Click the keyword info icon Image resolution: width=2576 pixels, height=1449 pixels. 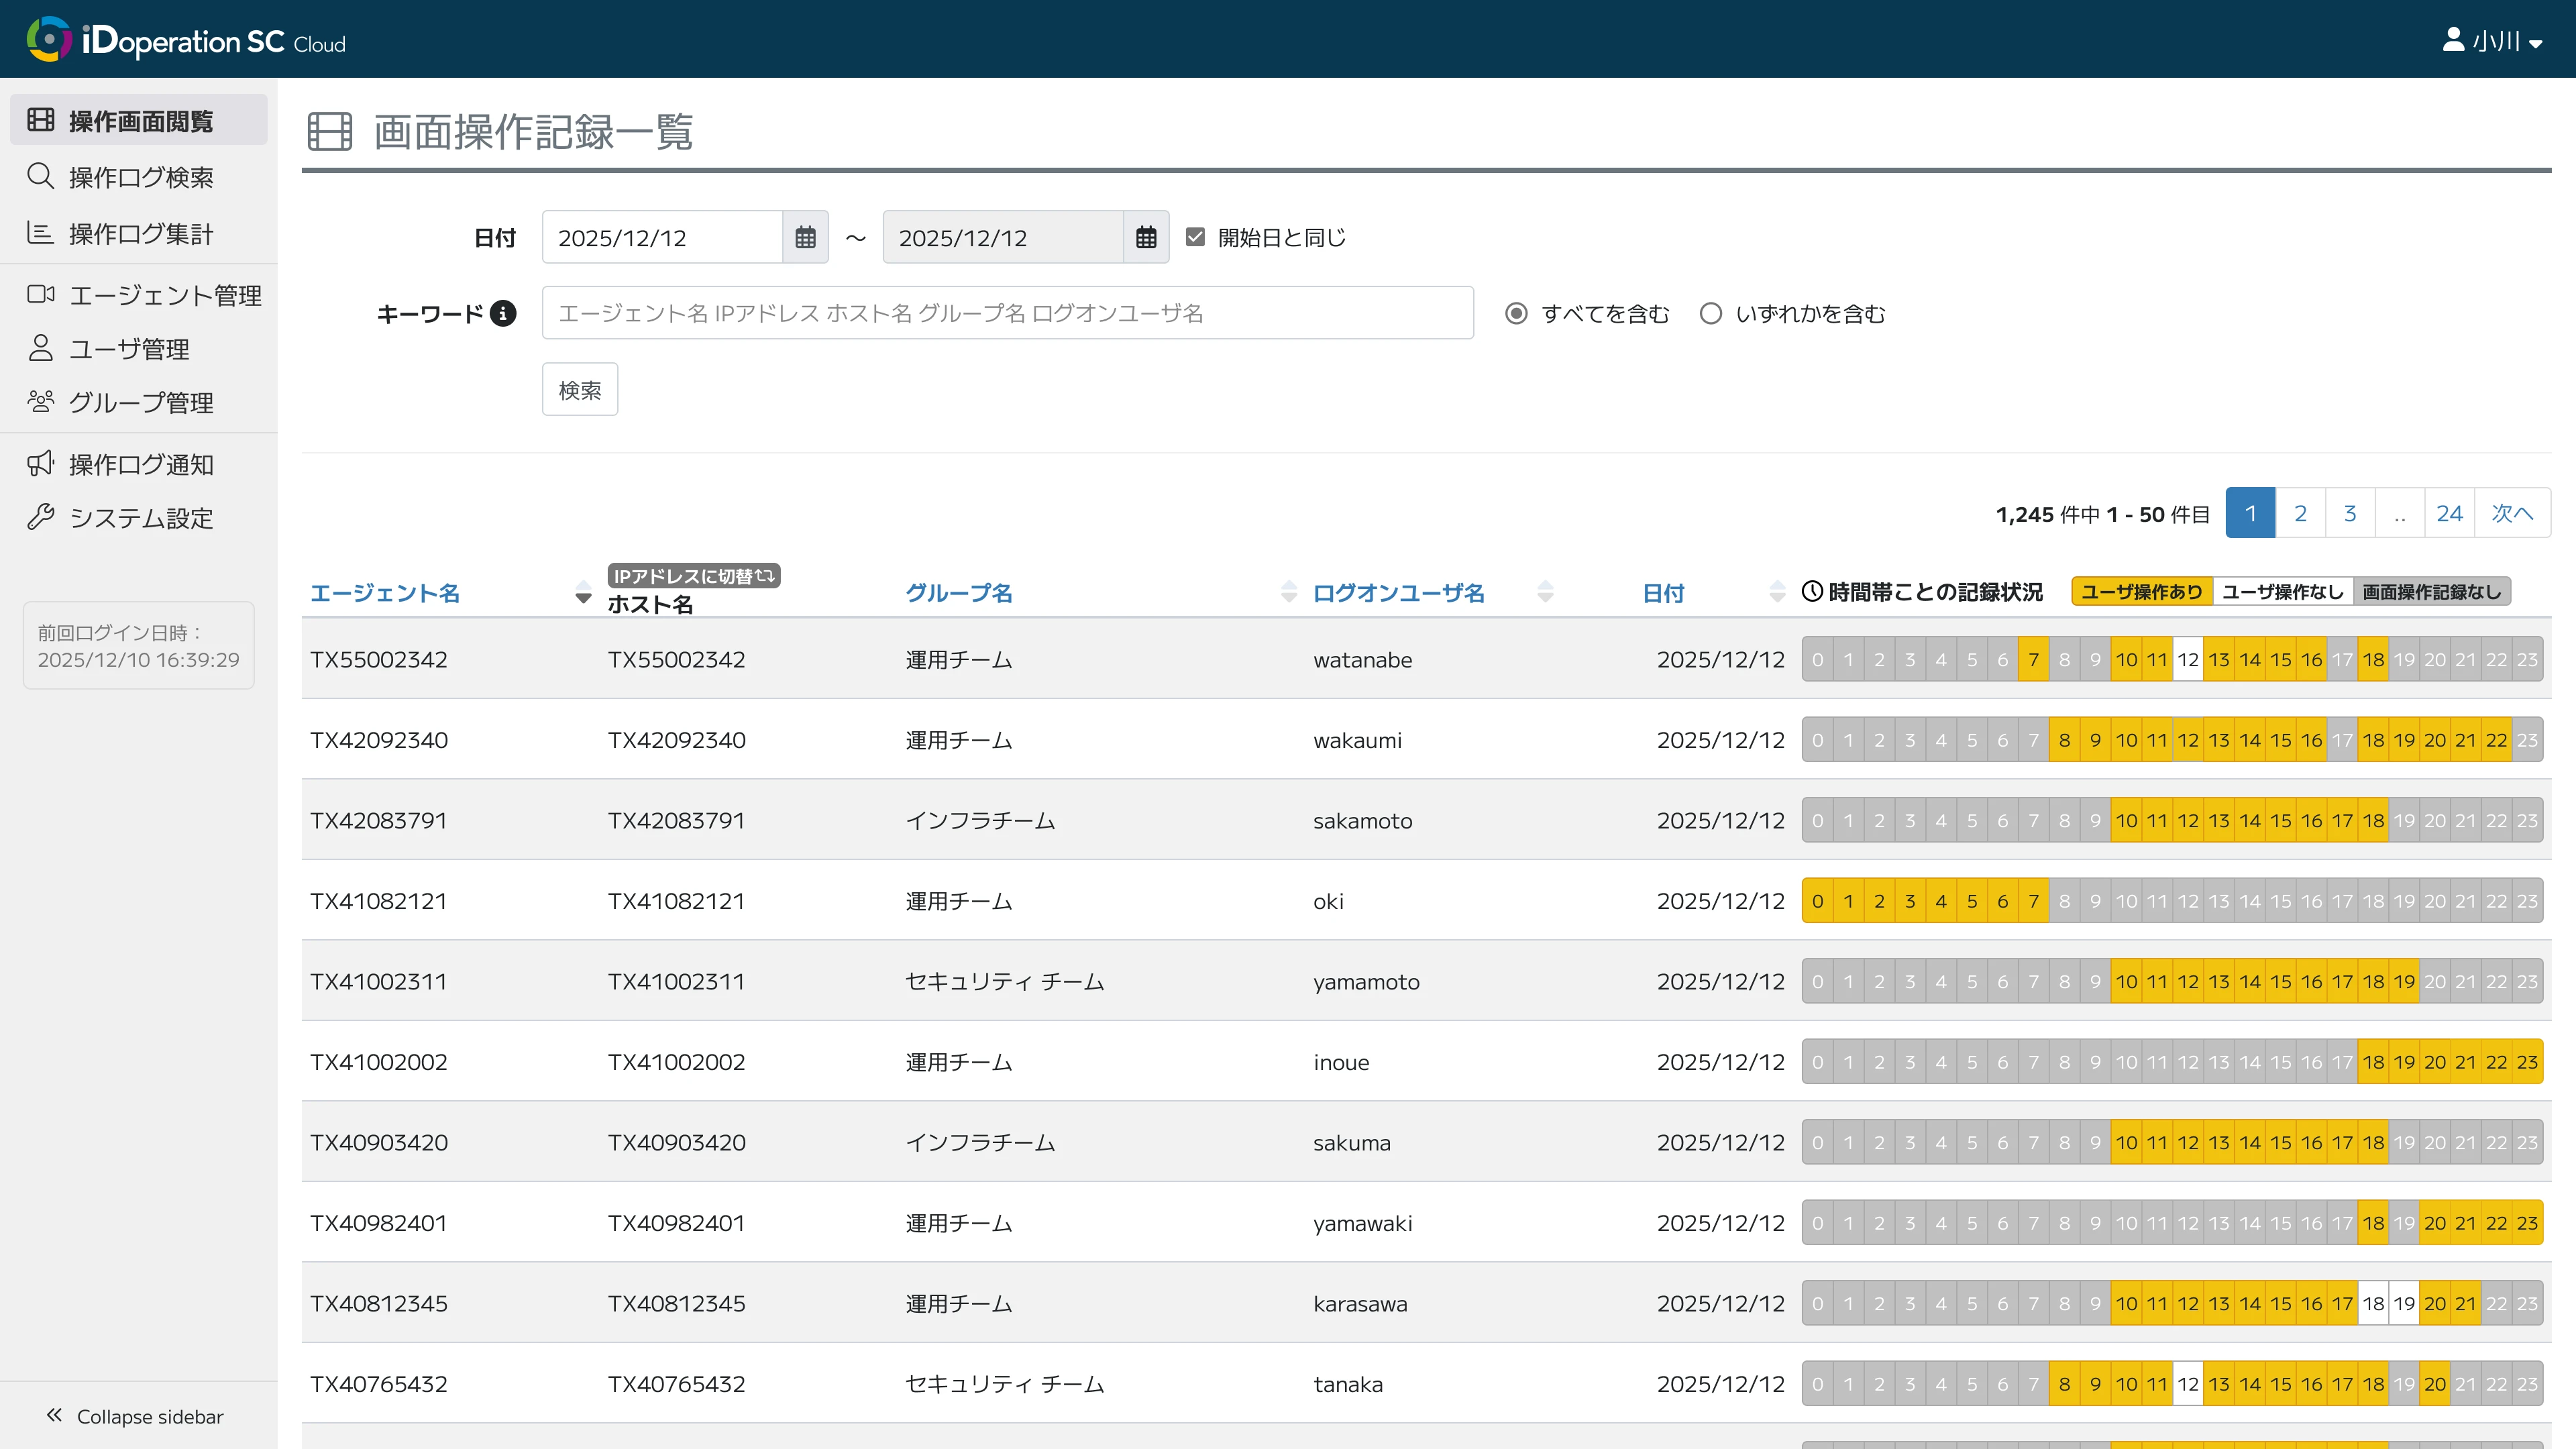coord(504,313)
